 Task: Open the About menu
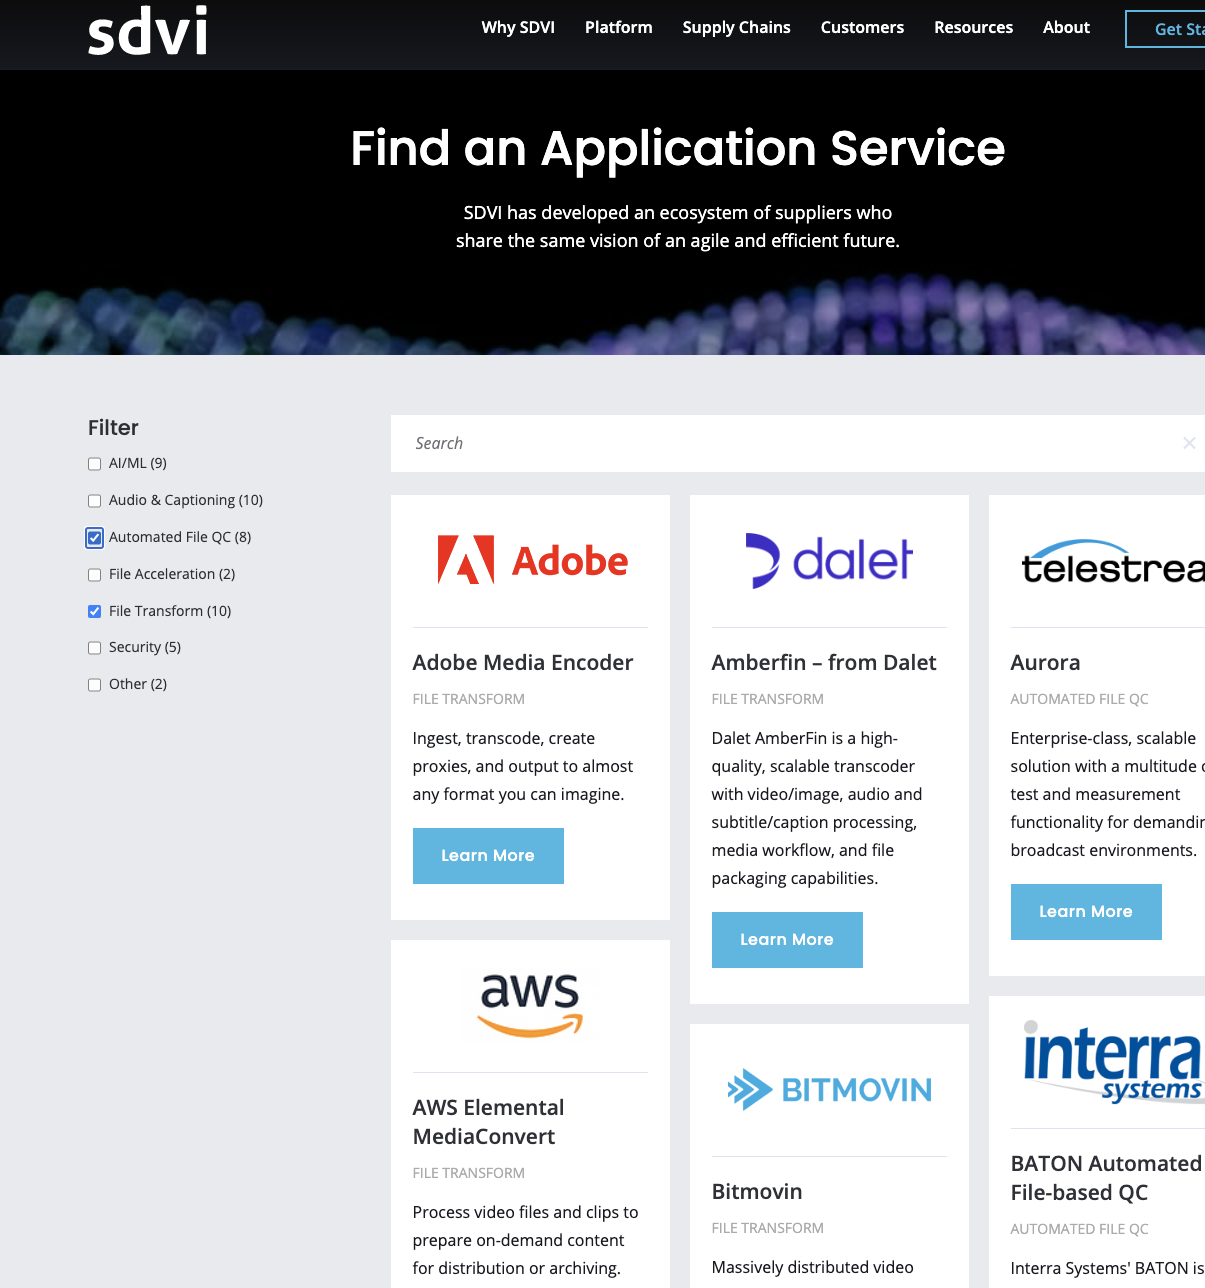click(x=1066, y=27)
